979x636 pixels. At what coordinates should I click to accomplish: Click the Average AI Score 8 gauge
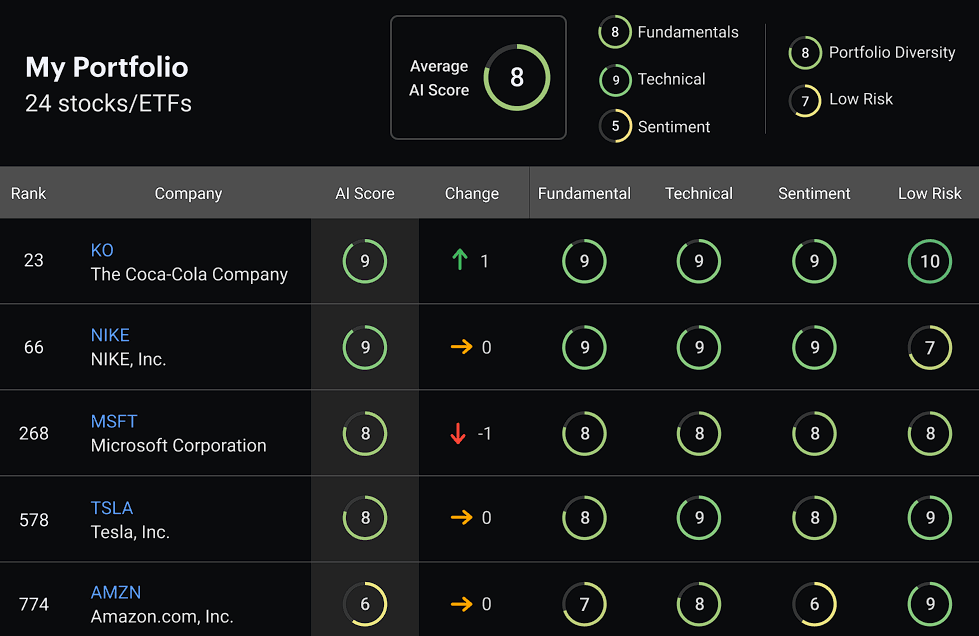(516, 77)
